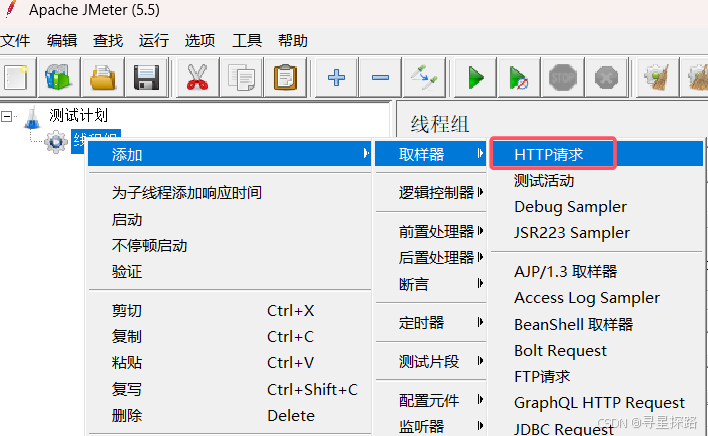Expand the 配置元件 submenu
Screen dimensions: 708x436
pyautogui.click(x=431, y=400)
